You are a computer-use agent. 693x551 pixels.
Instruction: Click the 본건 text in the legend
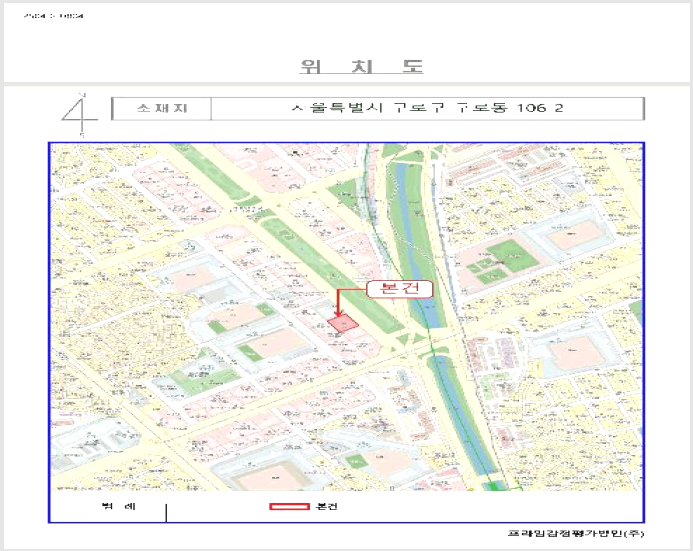tap(327, 506)
